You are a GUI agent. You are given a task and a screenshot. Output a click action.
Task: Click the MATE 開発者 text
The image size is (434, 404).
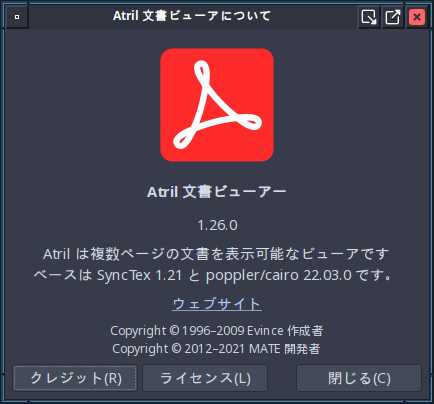pyautogui.click(x=285, y=349)
